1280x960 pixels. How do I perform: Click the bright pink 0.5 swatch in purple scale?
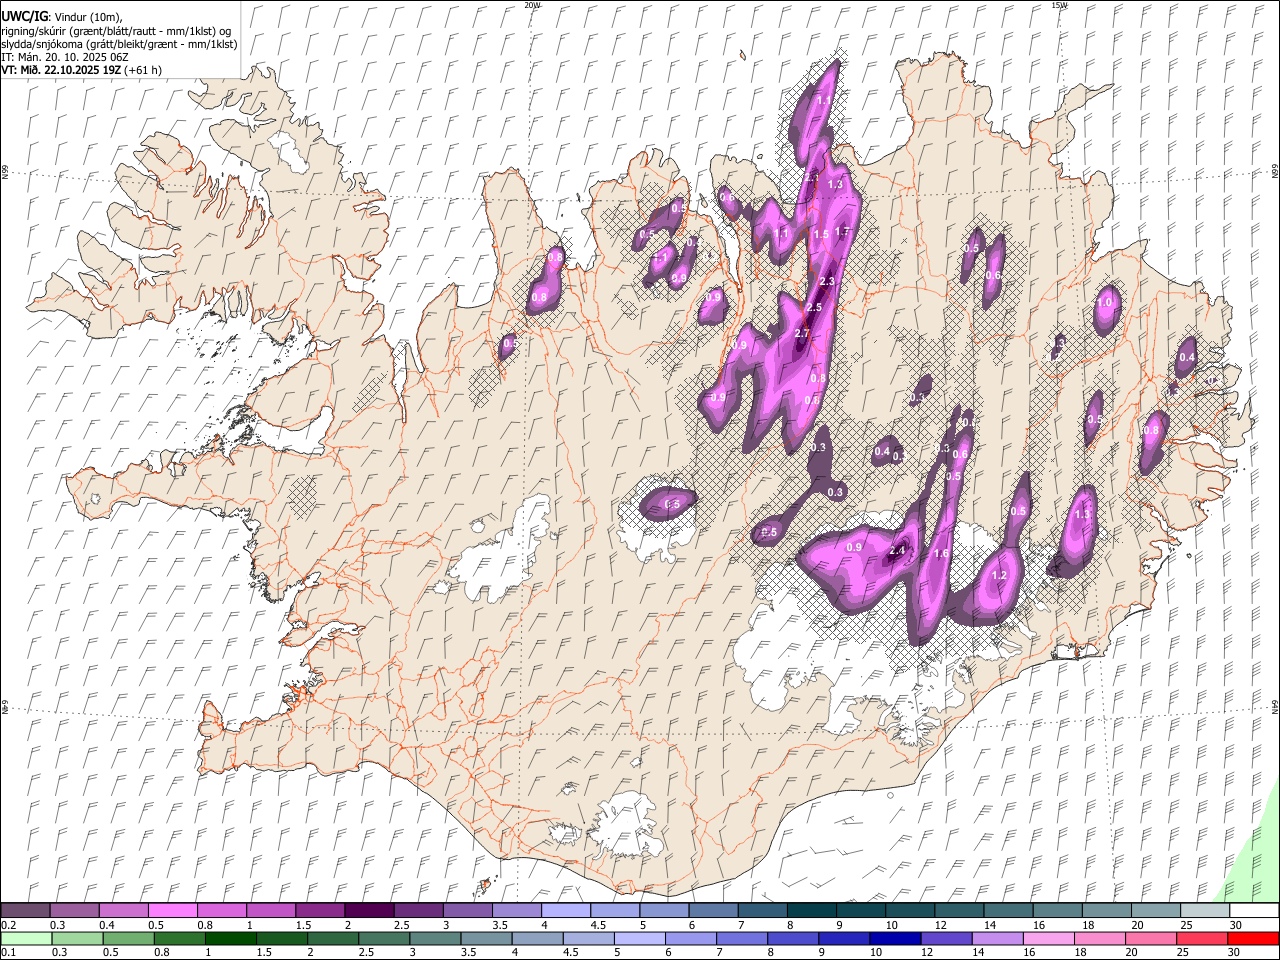pos(172,911)
